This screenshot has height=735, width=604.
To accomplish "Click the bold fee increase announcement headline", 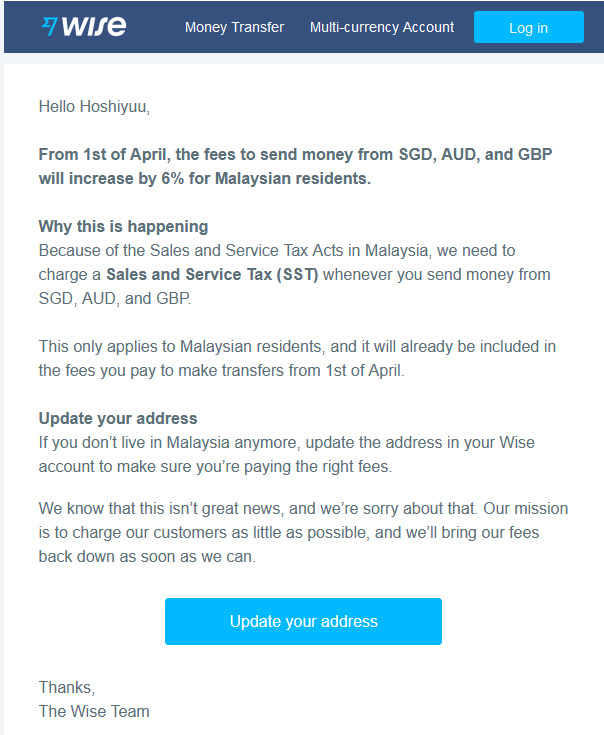I will click(295, 166).
